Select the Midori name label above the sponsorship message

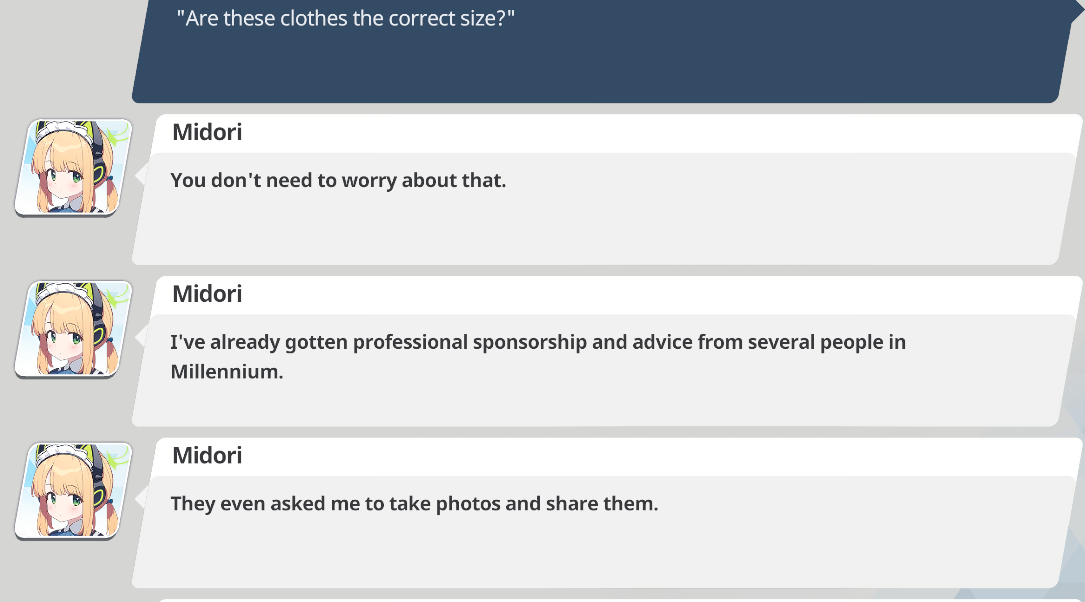(x=207, y=294)
